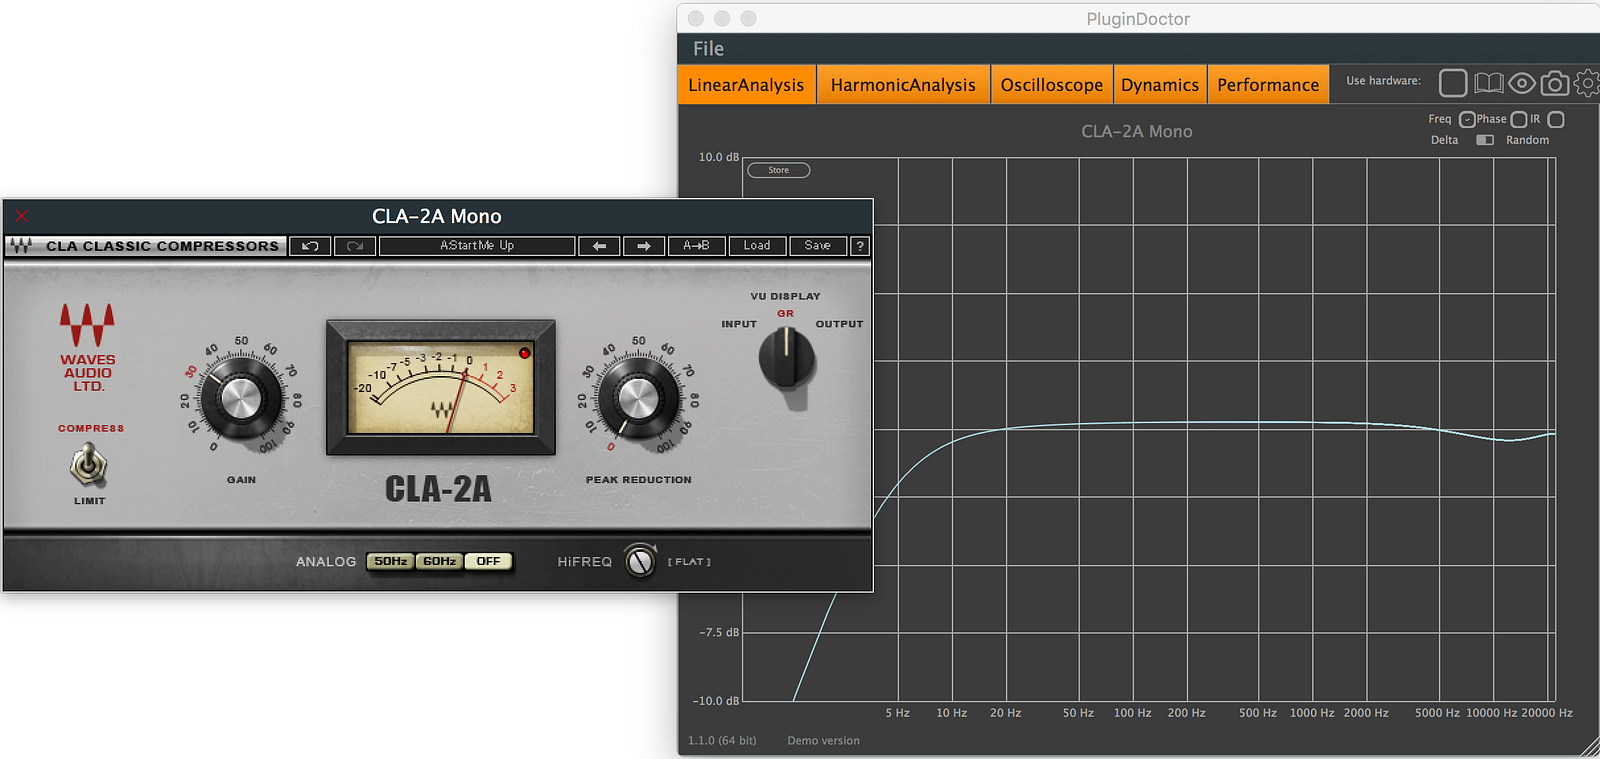Set Analog noise to 50Hz
The image size is (1600, 759).
point(390,562)
